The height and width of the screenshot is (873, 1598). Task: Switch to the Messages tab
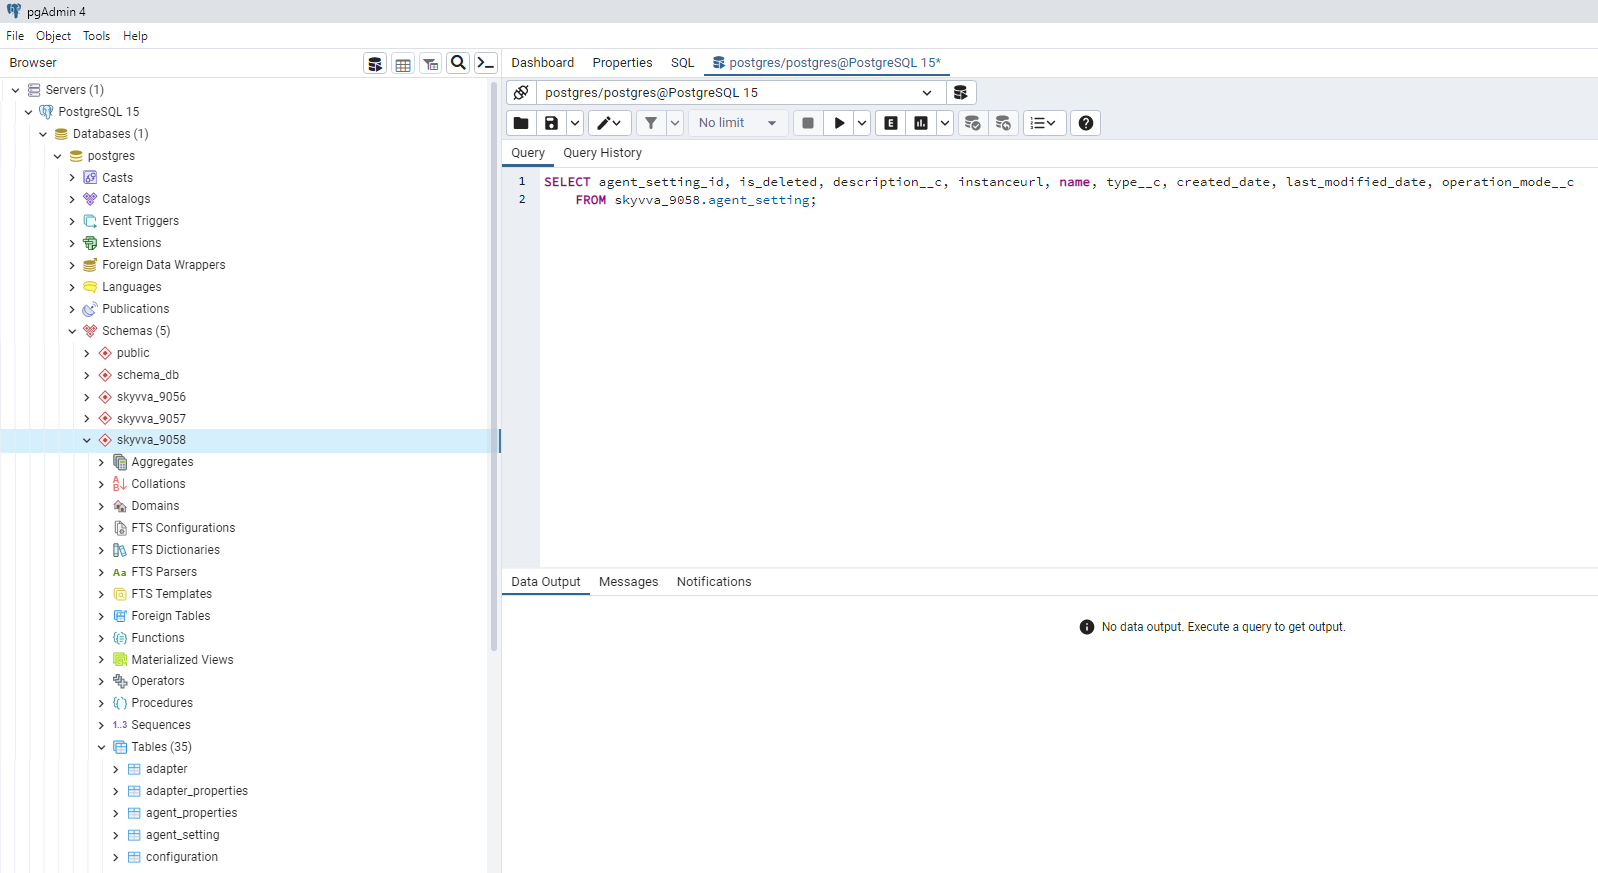click(628, 582)
